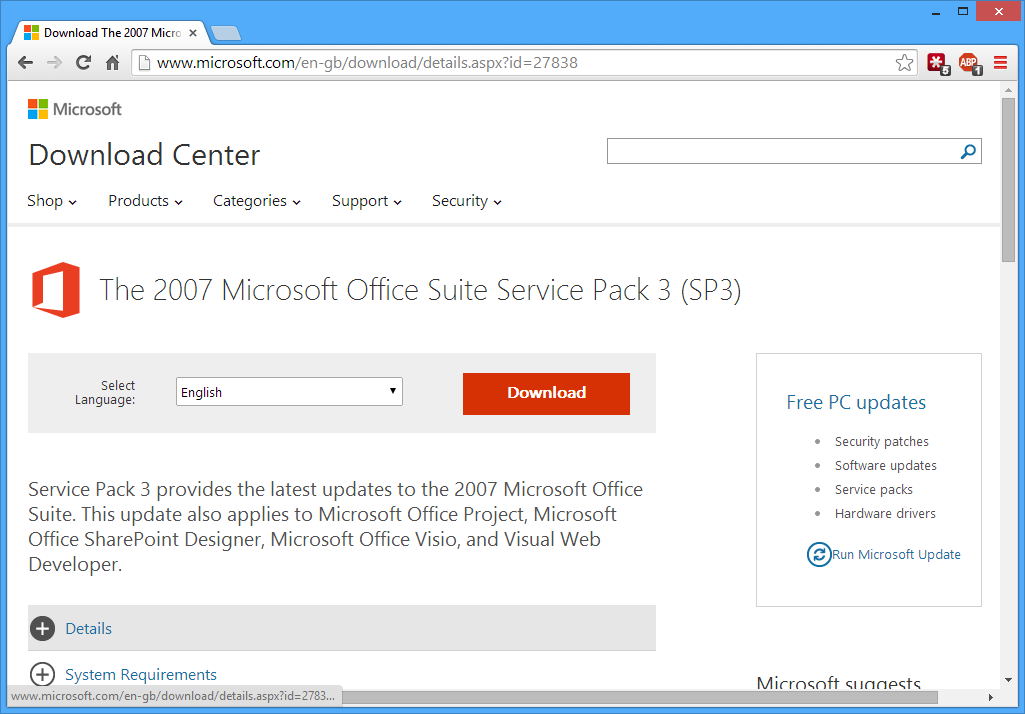Screen dimensions: 1025x714
Task: Expand System Requirements with the plus icon
Action: coord(42,674)
